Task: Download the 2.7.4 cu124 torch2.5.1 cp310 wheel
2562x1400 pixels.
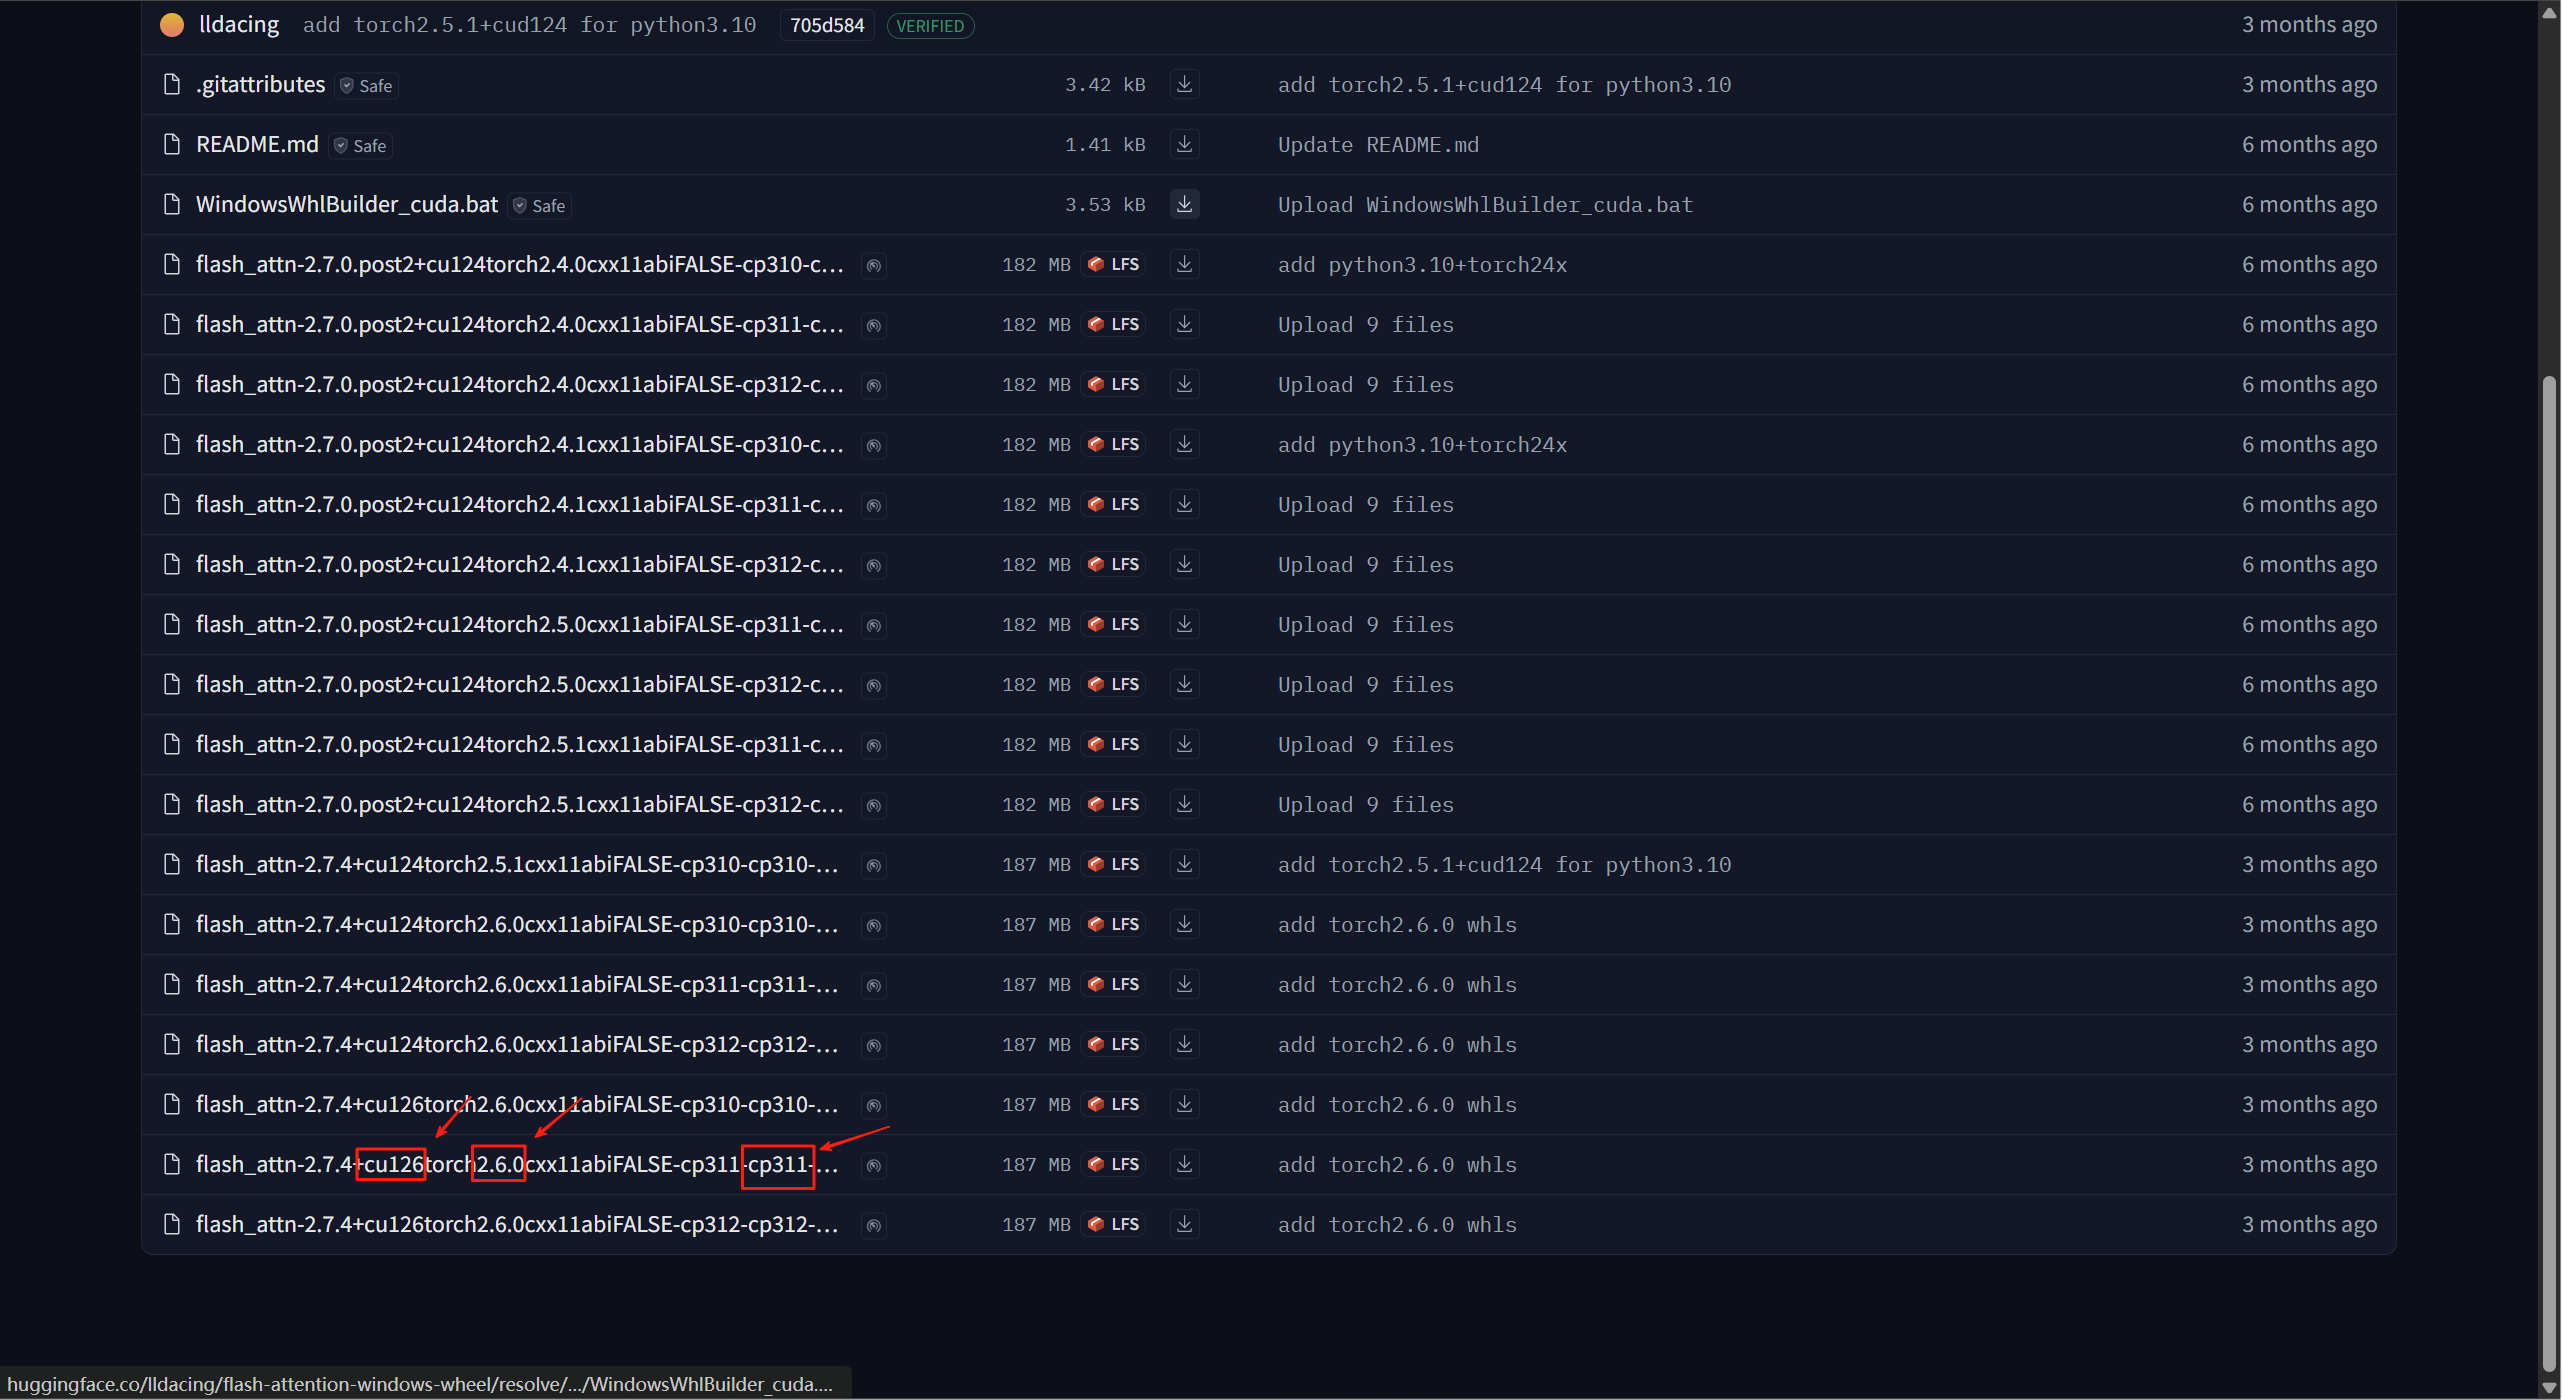Action: tap(1184, 864)
